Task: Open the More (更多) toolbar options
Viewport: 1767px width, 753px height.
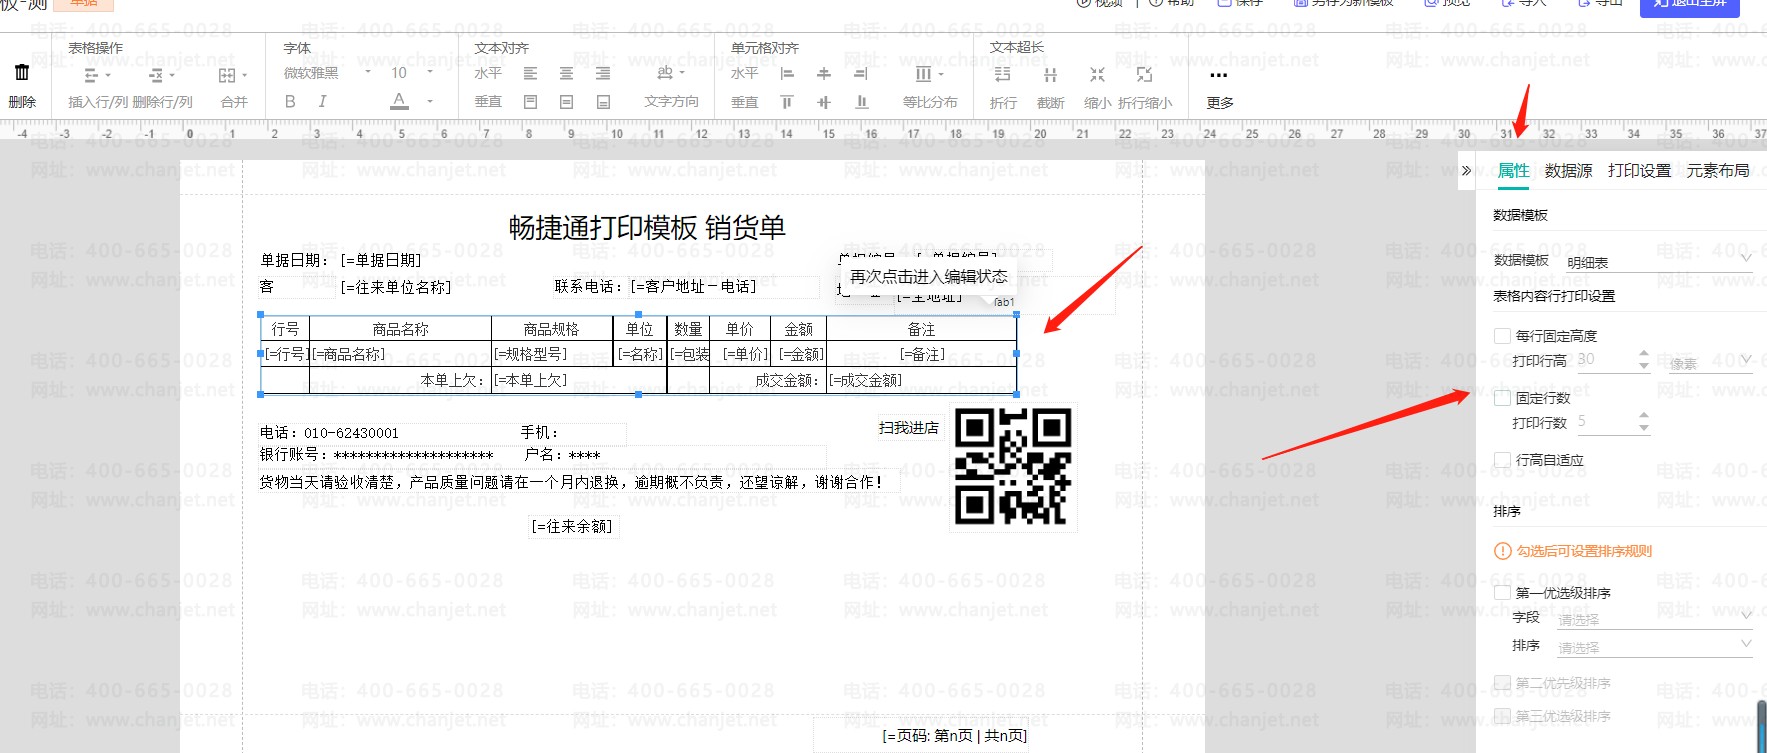Action: pos(1218,75)
